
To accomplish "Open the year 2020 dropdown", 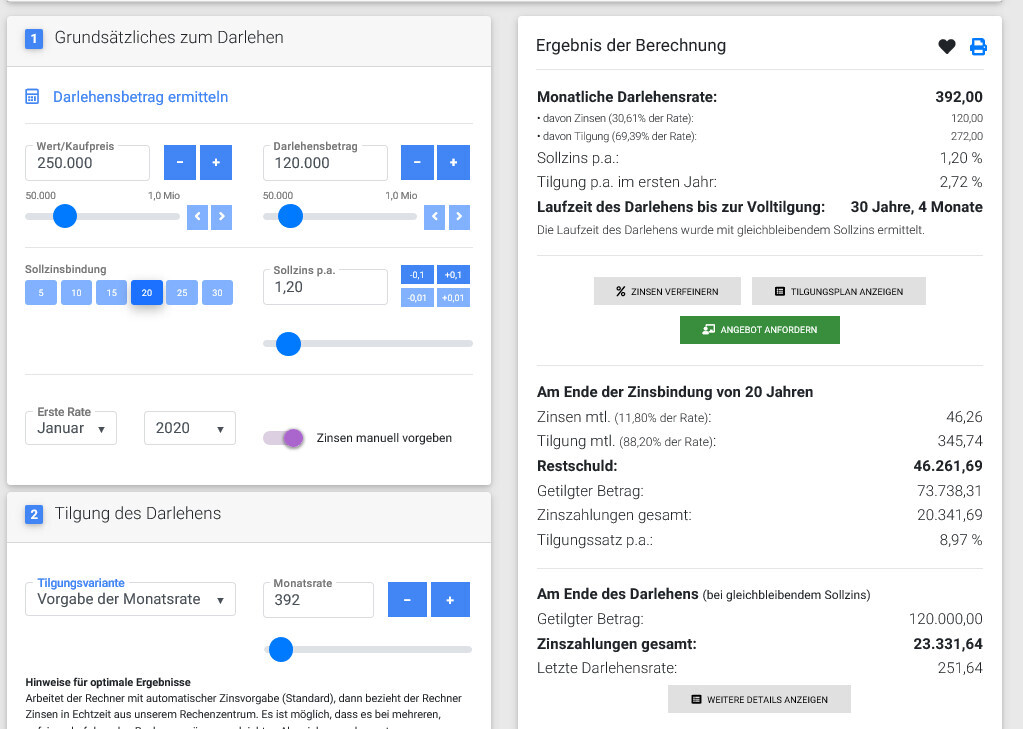I will point(190,428).
